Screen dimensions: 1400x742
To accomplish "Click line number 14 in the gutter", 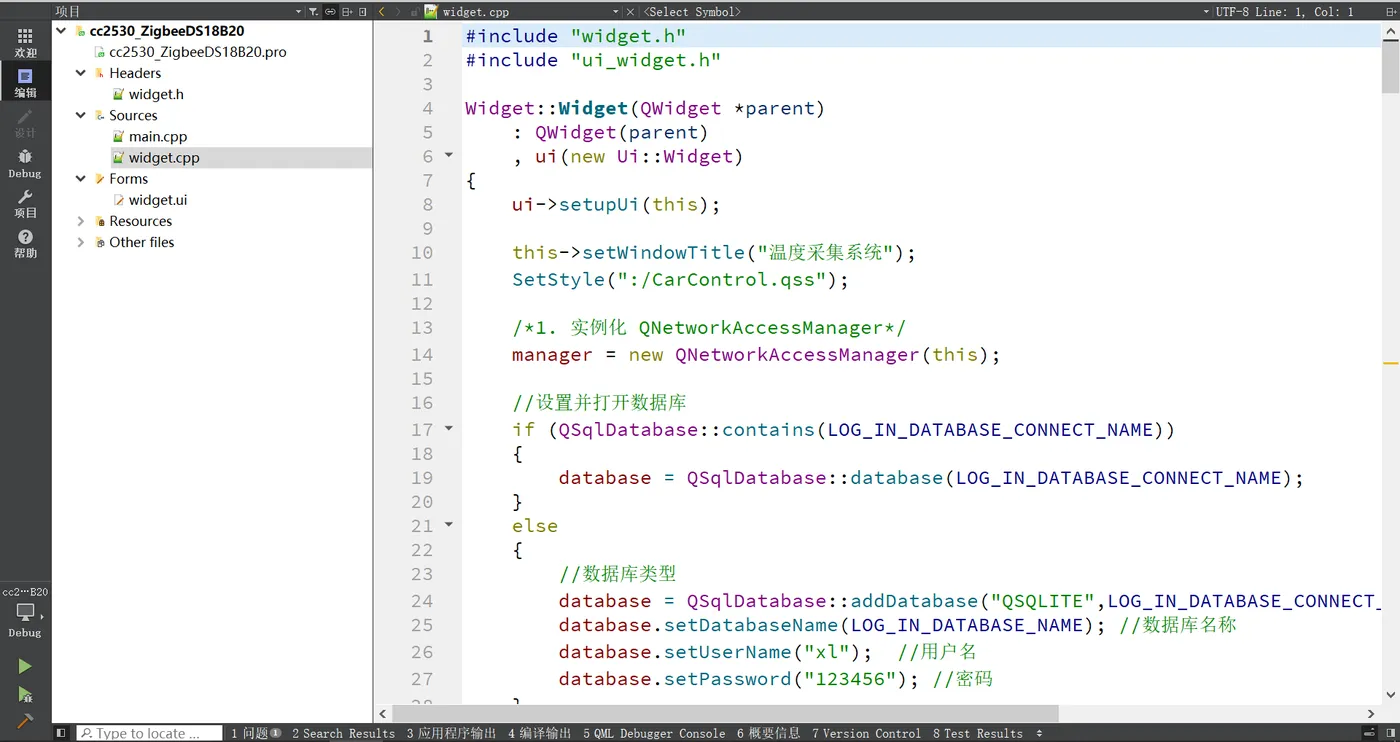I will (x=422, y=354).
